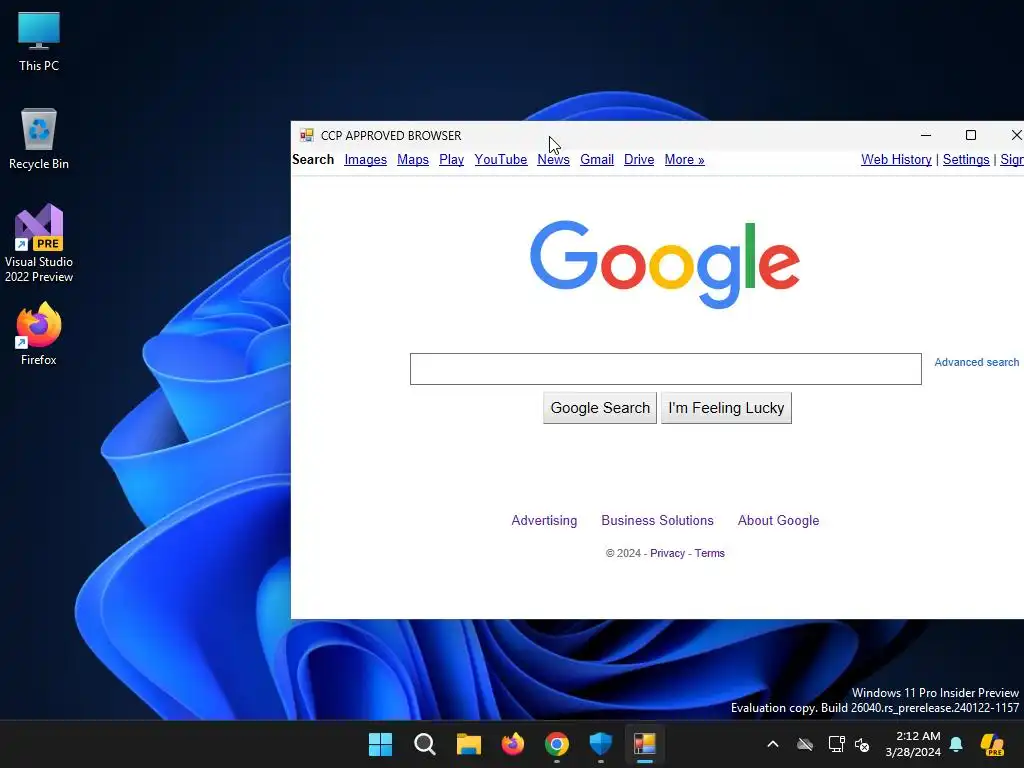
Task: Open Web History link
Action: [896, 160]
